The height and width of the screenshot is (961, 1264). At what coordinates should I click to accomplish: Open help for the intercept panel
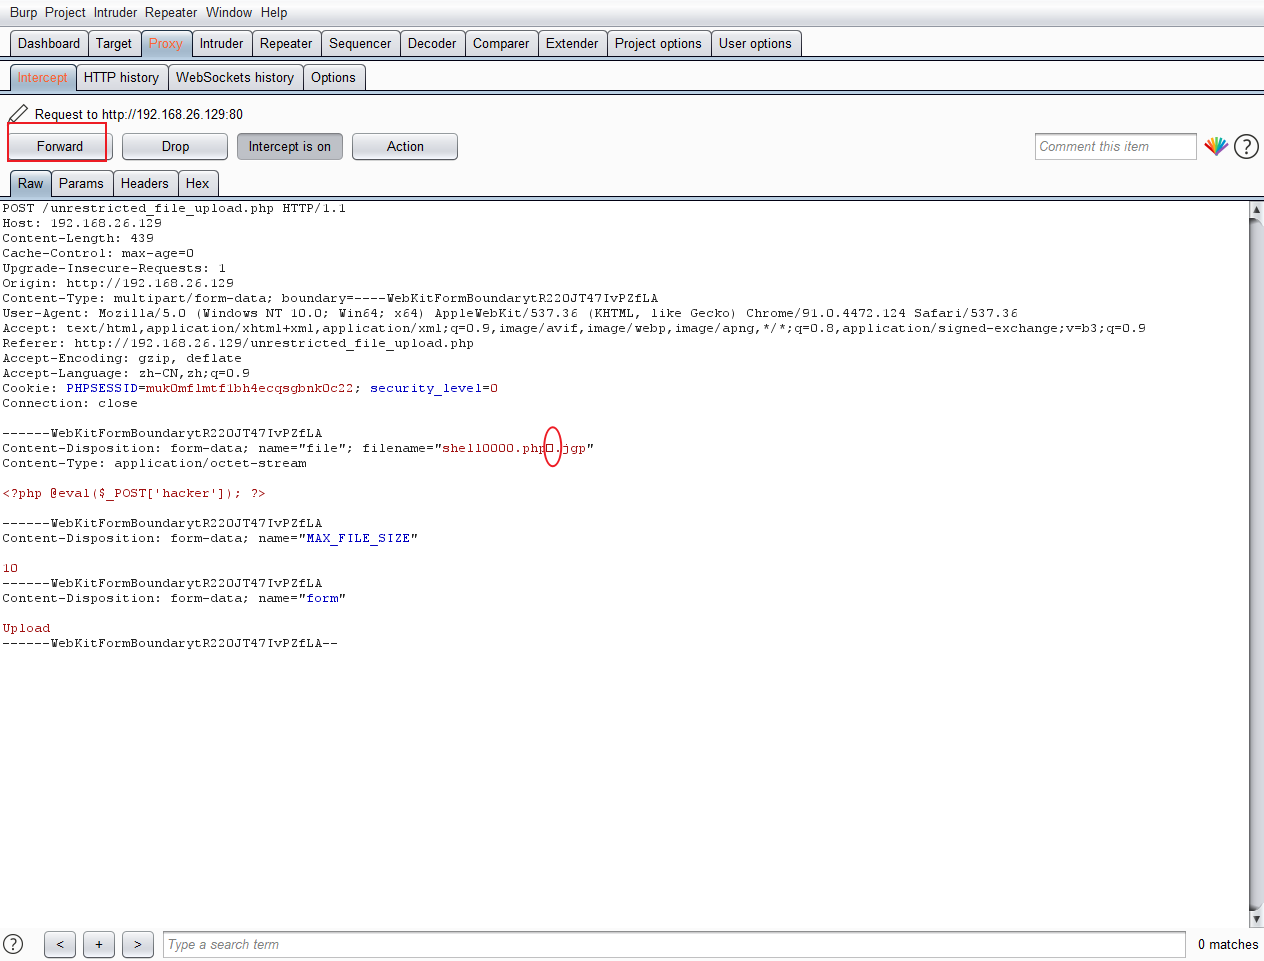[1246, 147]
